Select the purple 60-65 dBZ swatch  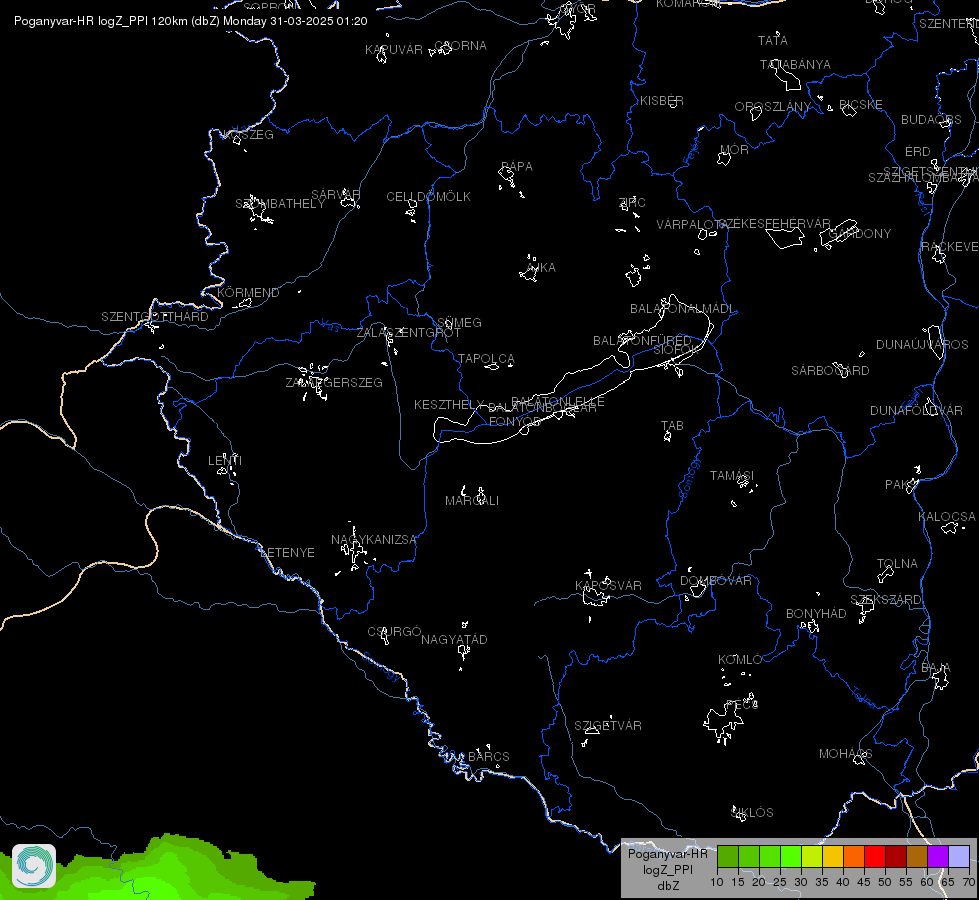click(x=938, y=857)
